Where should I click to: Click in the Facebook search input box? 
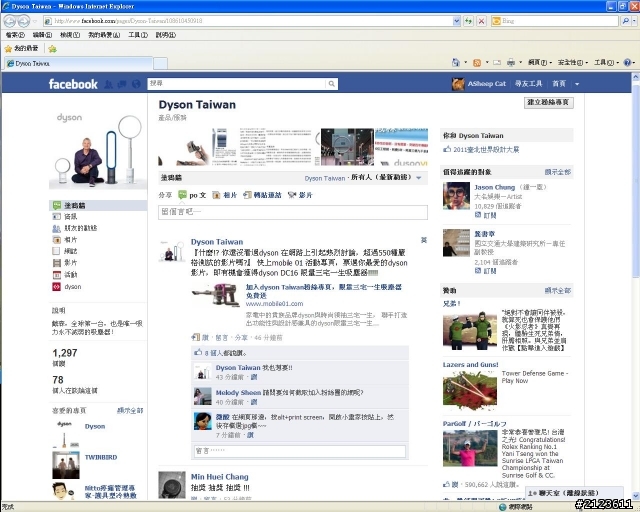point(237,84)
